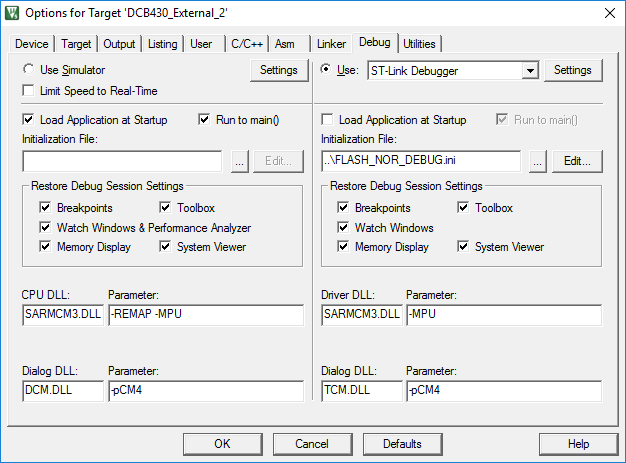This screenshot has width=626, height=463.
Task: Expand the ST-Link Debugger dropdown
Action: coord(530,71)
